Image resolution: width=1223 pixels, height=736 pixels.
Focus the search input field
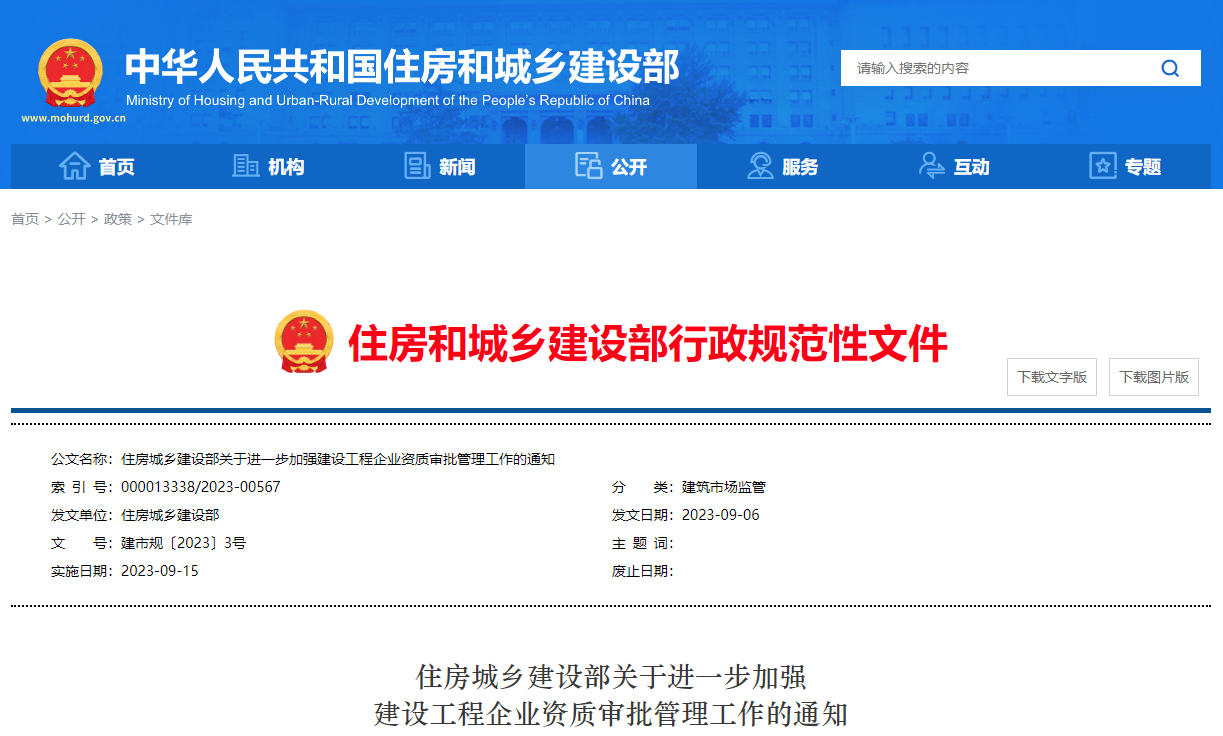point(1000,68)
